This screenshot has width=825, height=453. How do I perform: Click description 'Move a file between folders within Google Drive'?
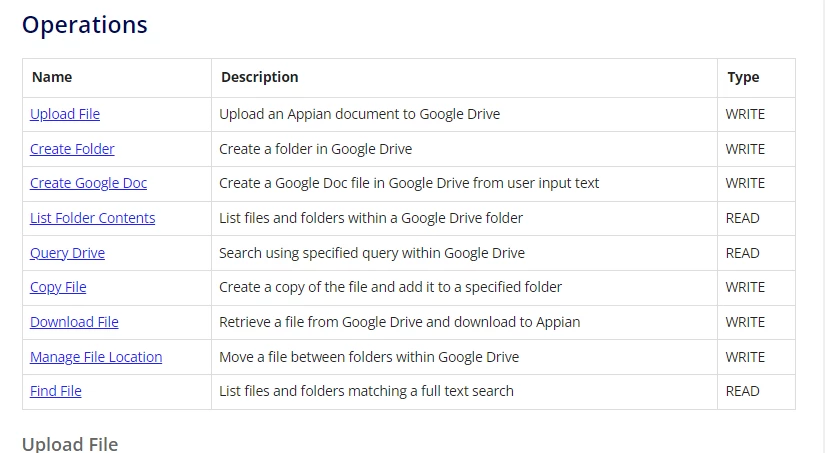click(x=369, y=357)
